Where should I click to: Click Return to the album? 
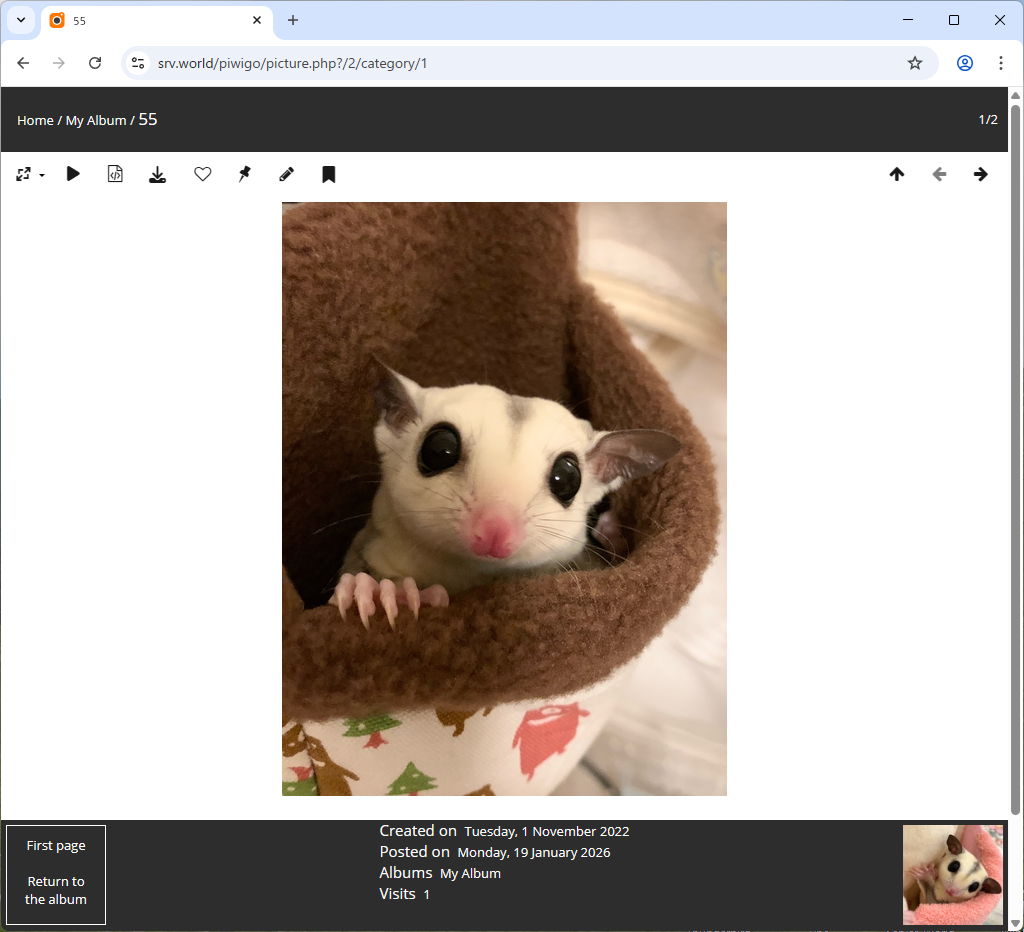point(55,890)
